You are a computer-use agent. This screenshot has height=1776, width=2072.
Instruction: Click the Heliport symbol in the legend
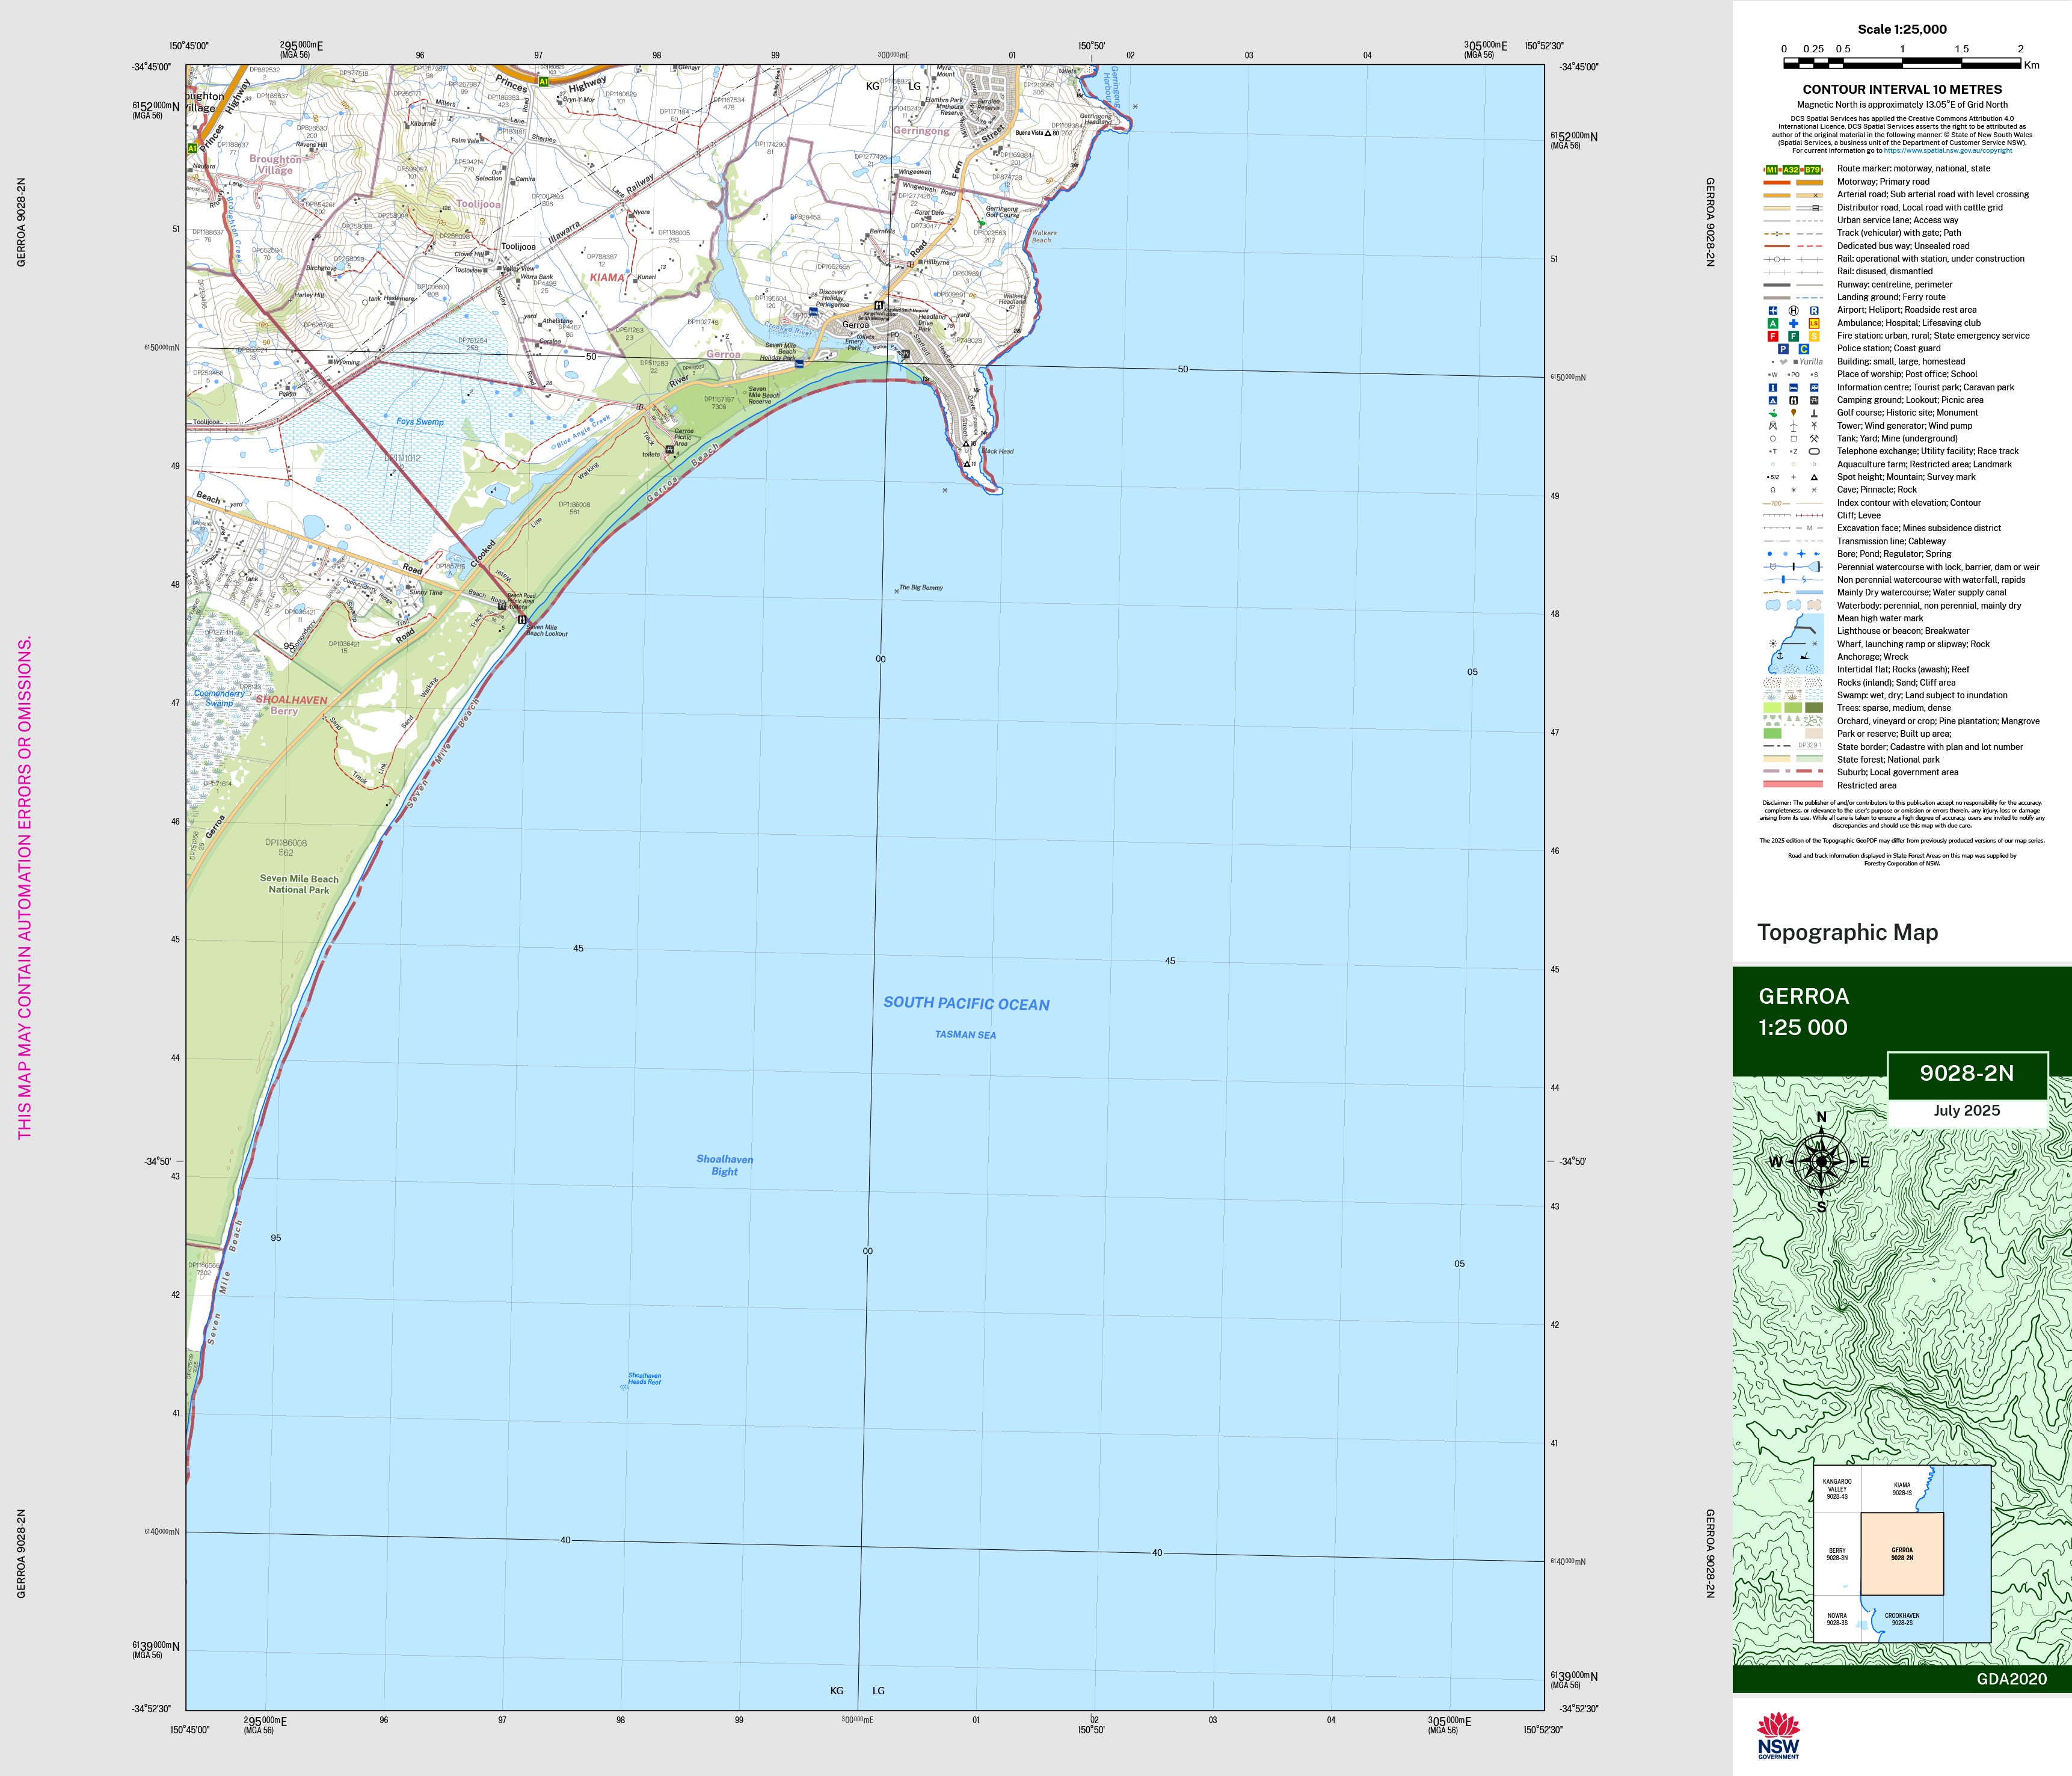pyautogui.click(x=1793, y=311)
